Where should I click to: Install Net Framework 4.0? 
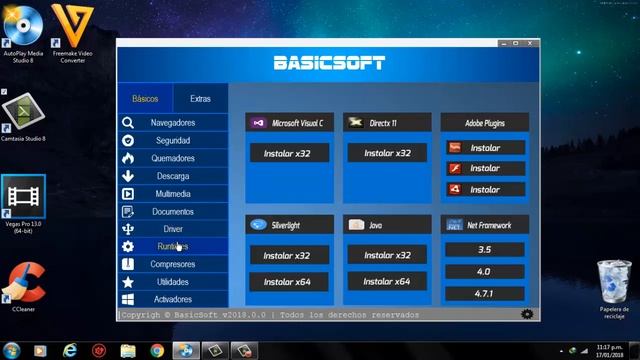point(485,271)
